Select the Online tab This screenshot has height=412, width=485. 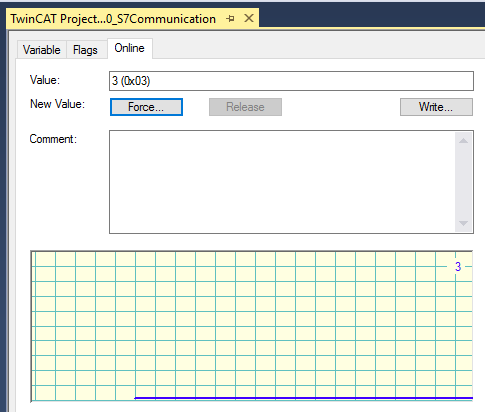(130, 48)
